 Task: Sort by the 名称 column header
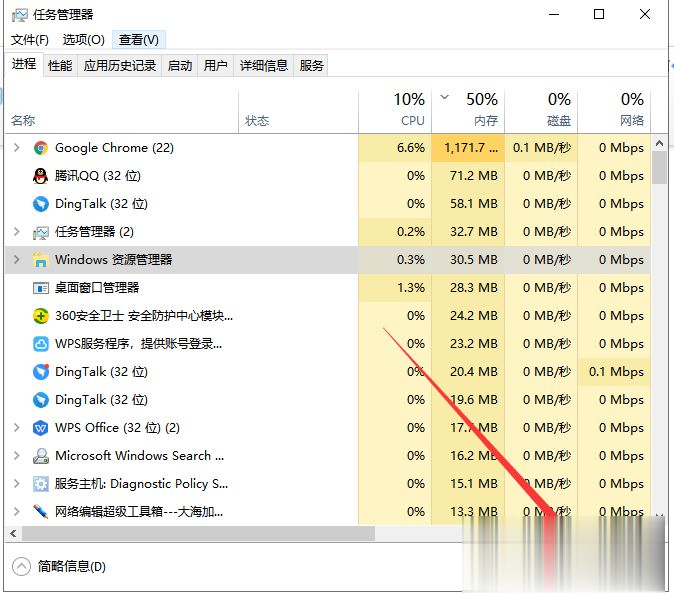(x=122, y=112)
